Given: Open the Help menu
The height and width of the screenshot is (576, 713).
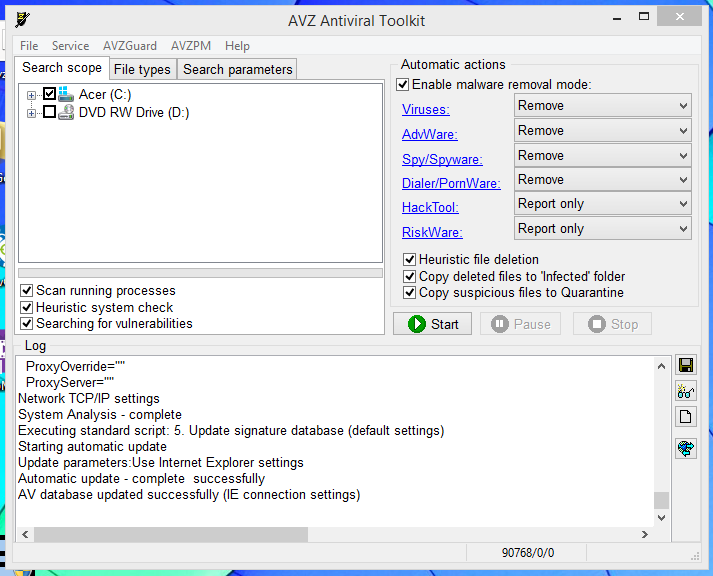Looking at the screenshot, I should click(x=237, y=46).
